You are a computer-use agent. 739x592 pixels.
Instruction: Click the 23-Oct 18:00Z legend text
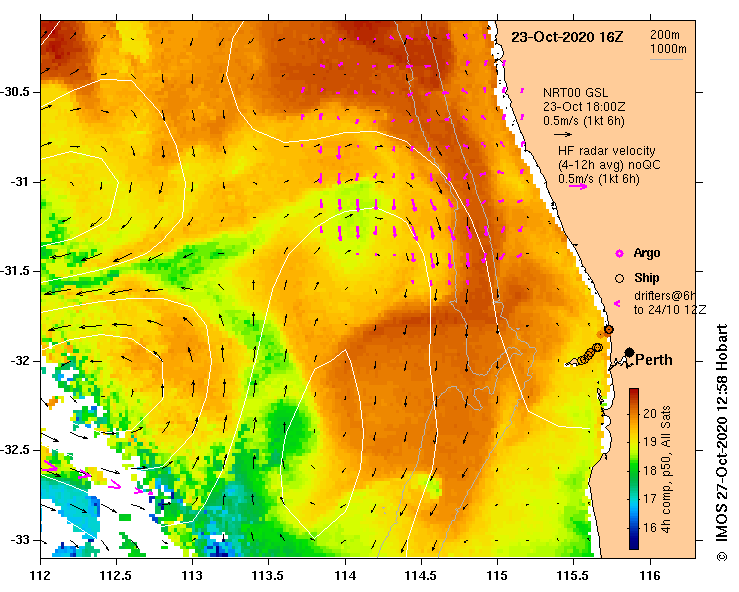[584, 107]
